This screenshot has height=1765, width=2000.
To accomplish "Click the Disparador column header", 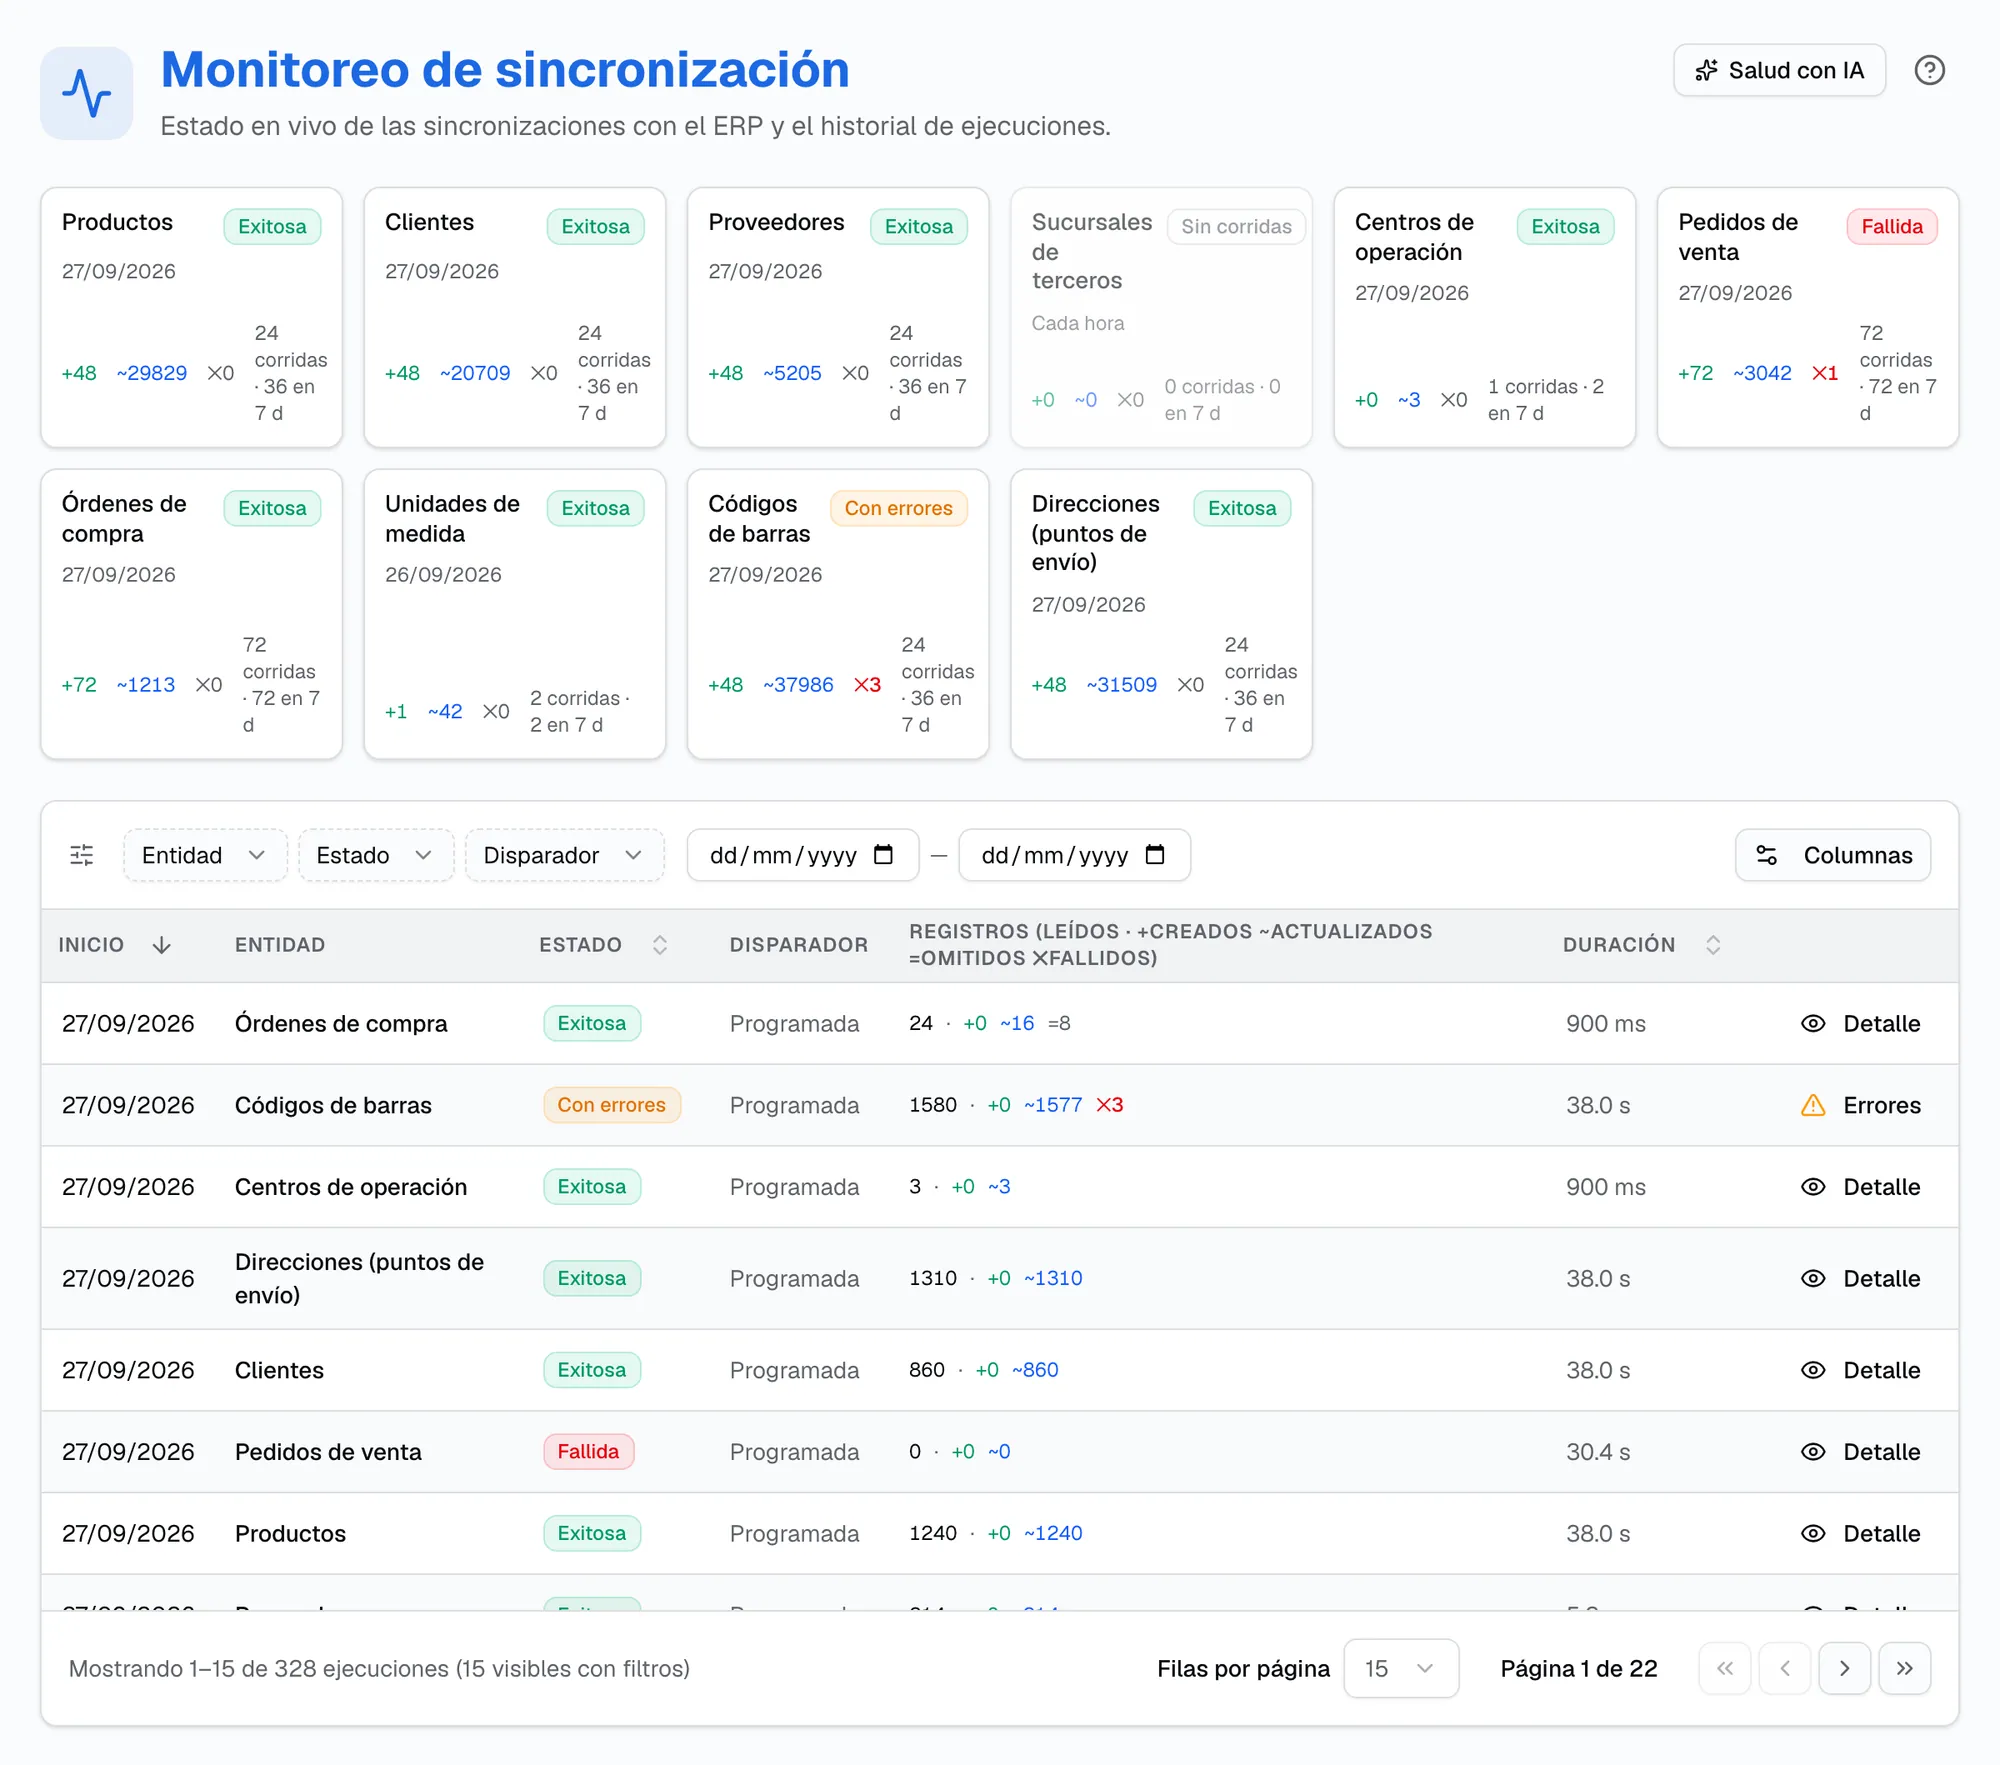I will pos(799,945).
